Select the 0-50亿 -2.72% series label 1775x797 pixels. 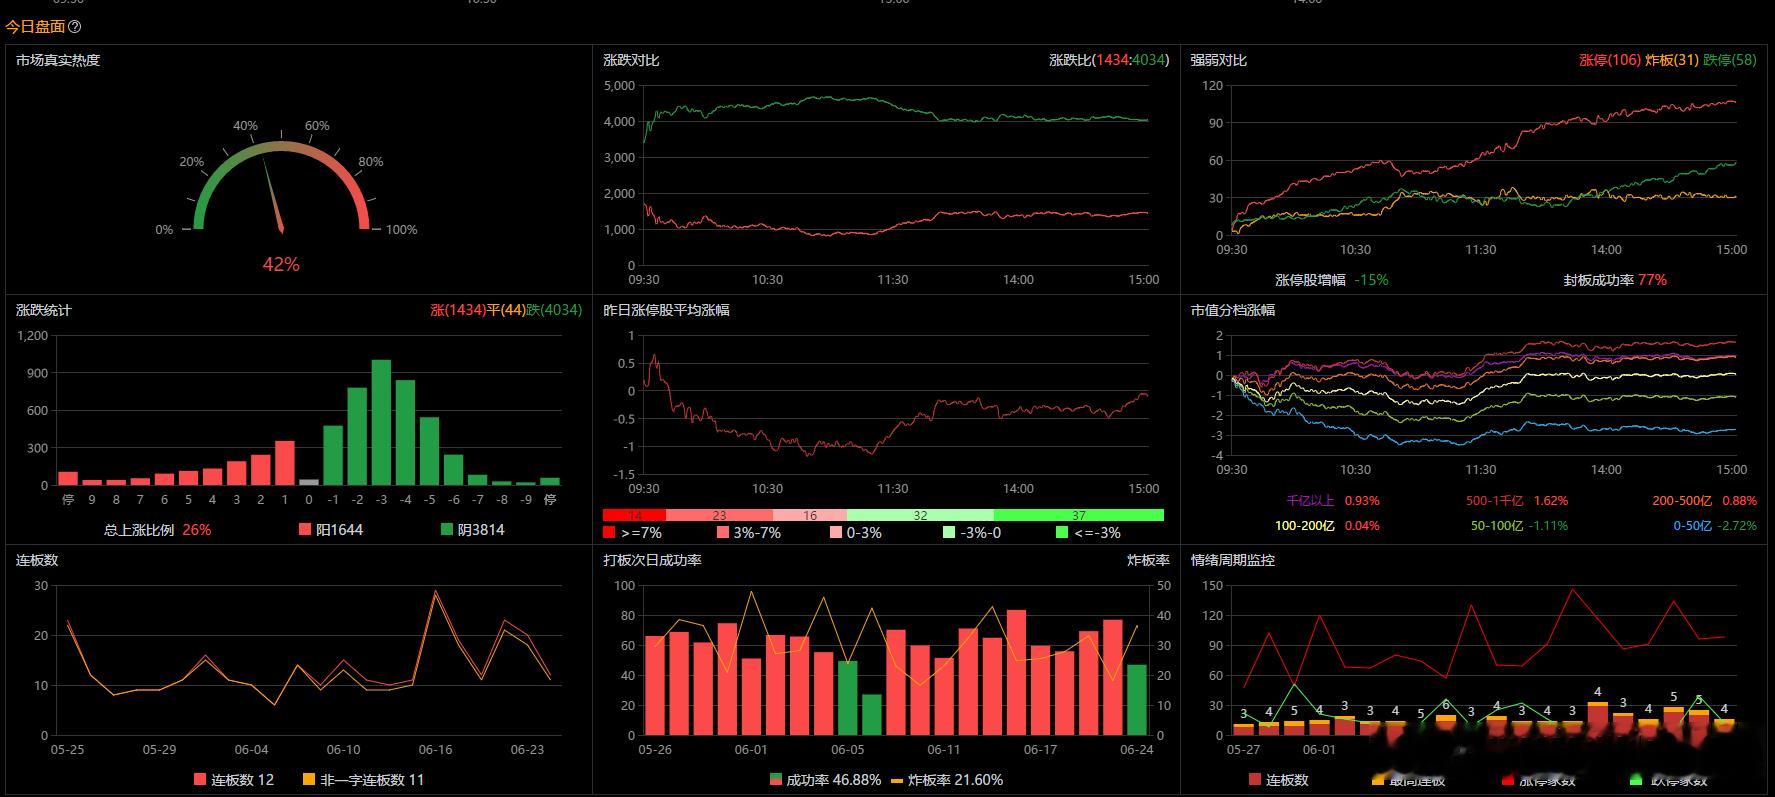coord(1715,526)
